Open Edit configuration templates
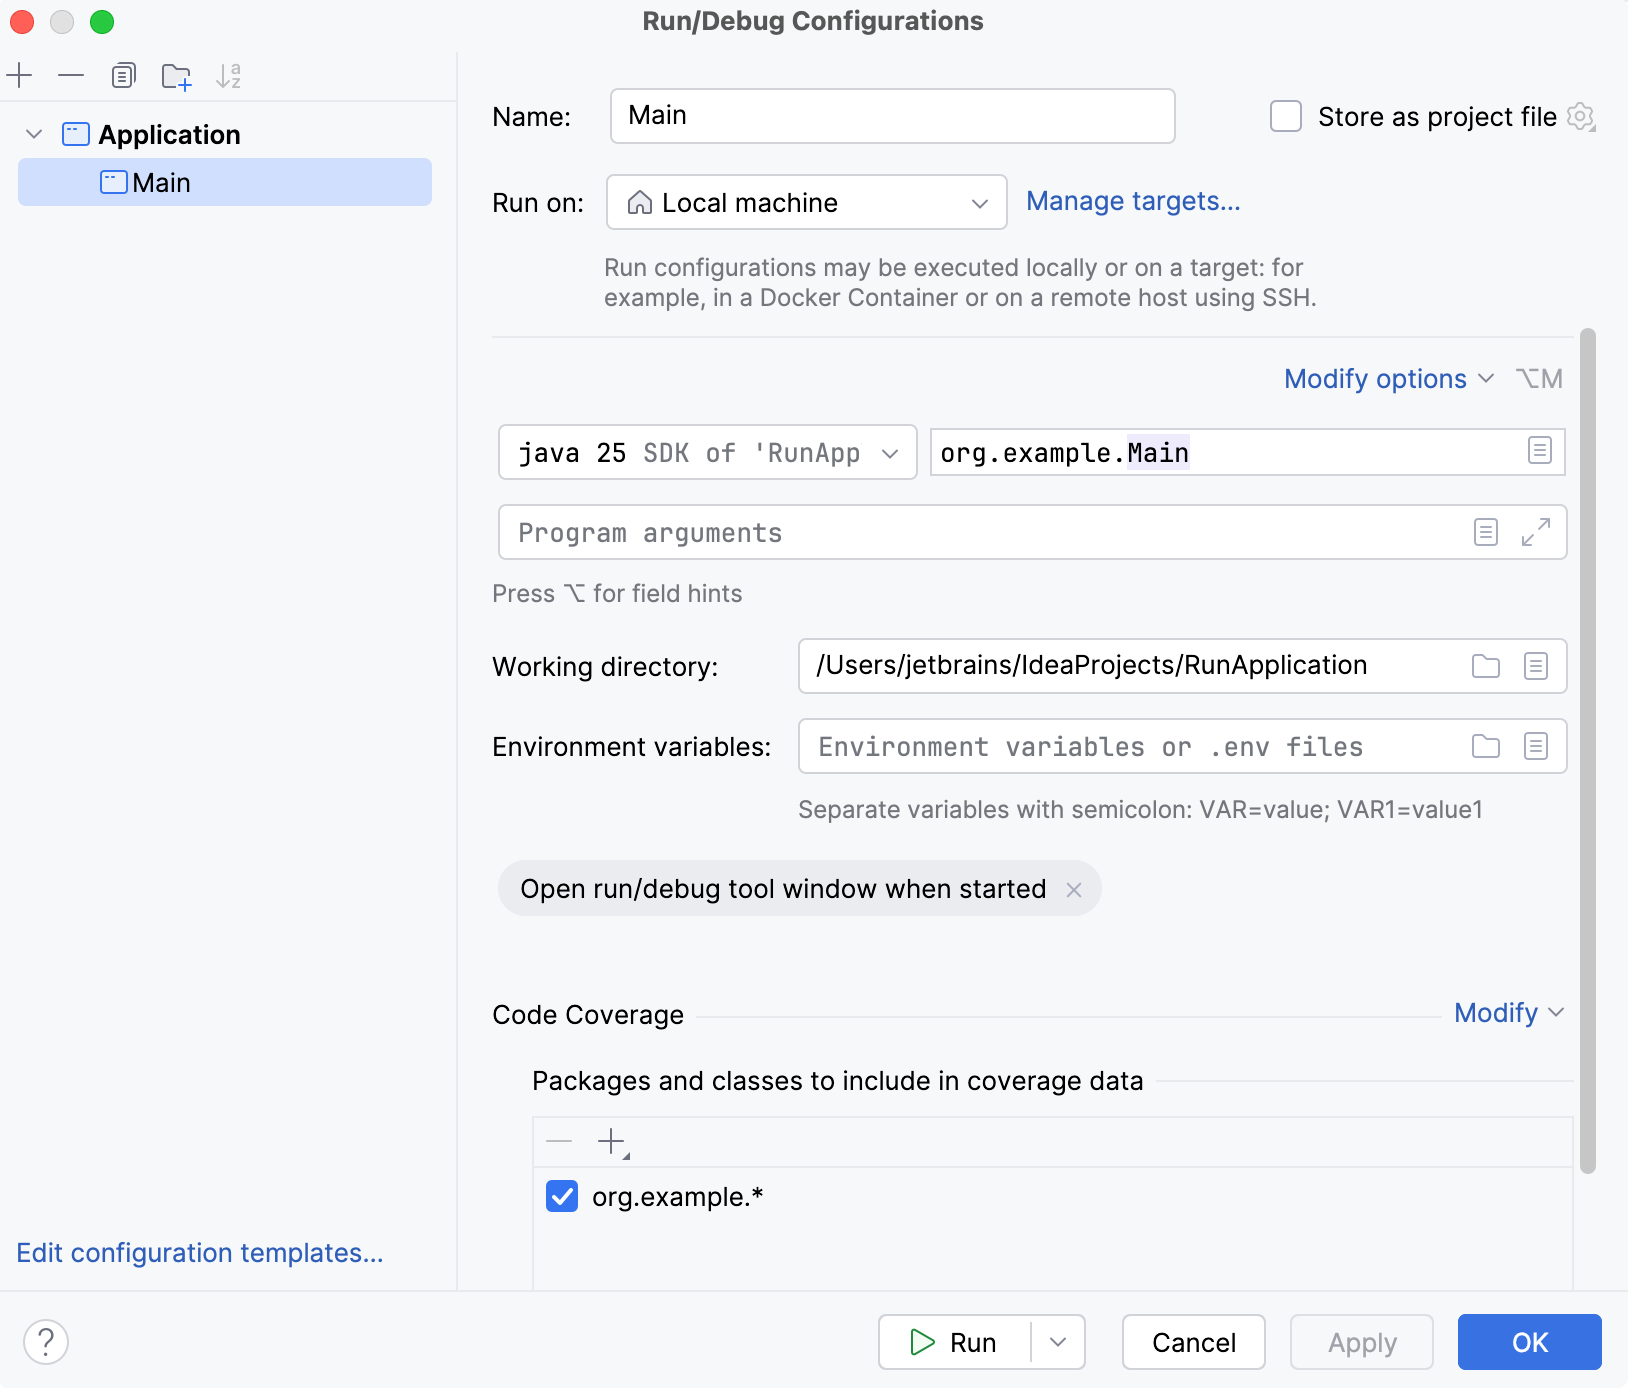Image resolution: width=1628 pixels, height=1388 pixels. (x=199, y=1253)
